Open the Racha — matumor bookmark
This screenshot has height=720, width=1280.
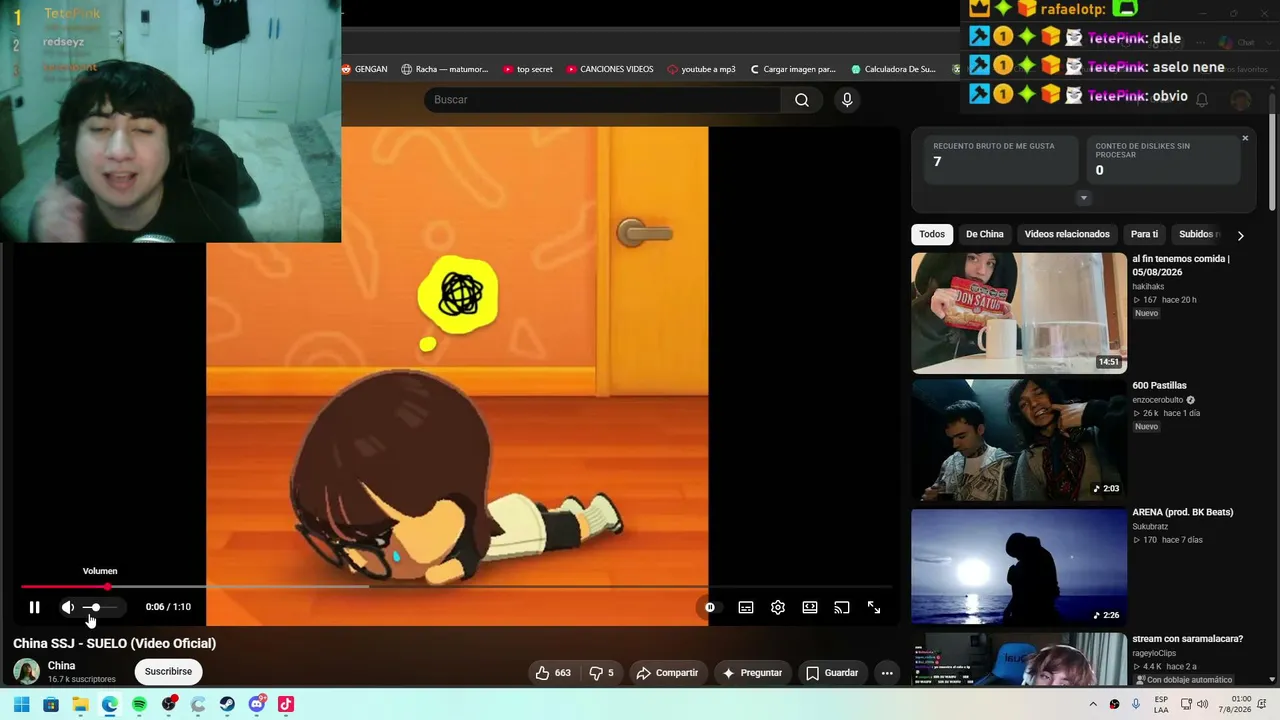[x=445, y=69]
